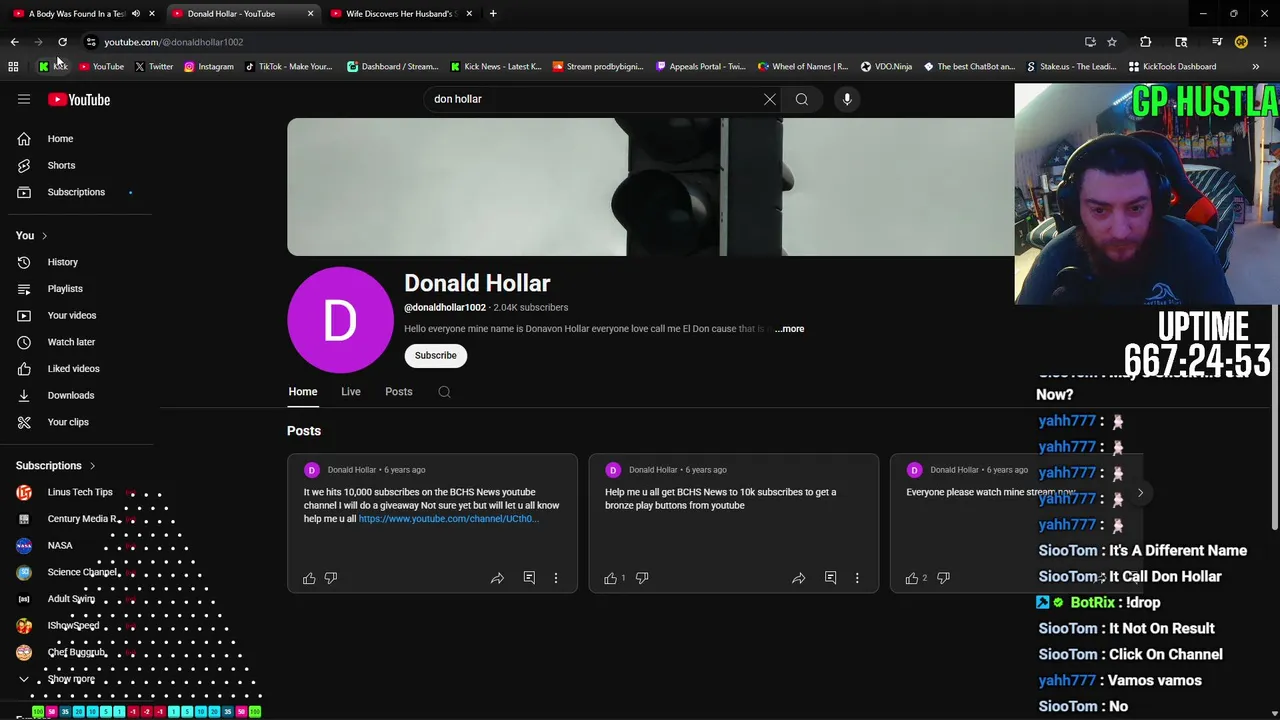Open Subscriptions in the sidebar
Viewport: 1280px width, 720px height.
click(x=78, y=192)
